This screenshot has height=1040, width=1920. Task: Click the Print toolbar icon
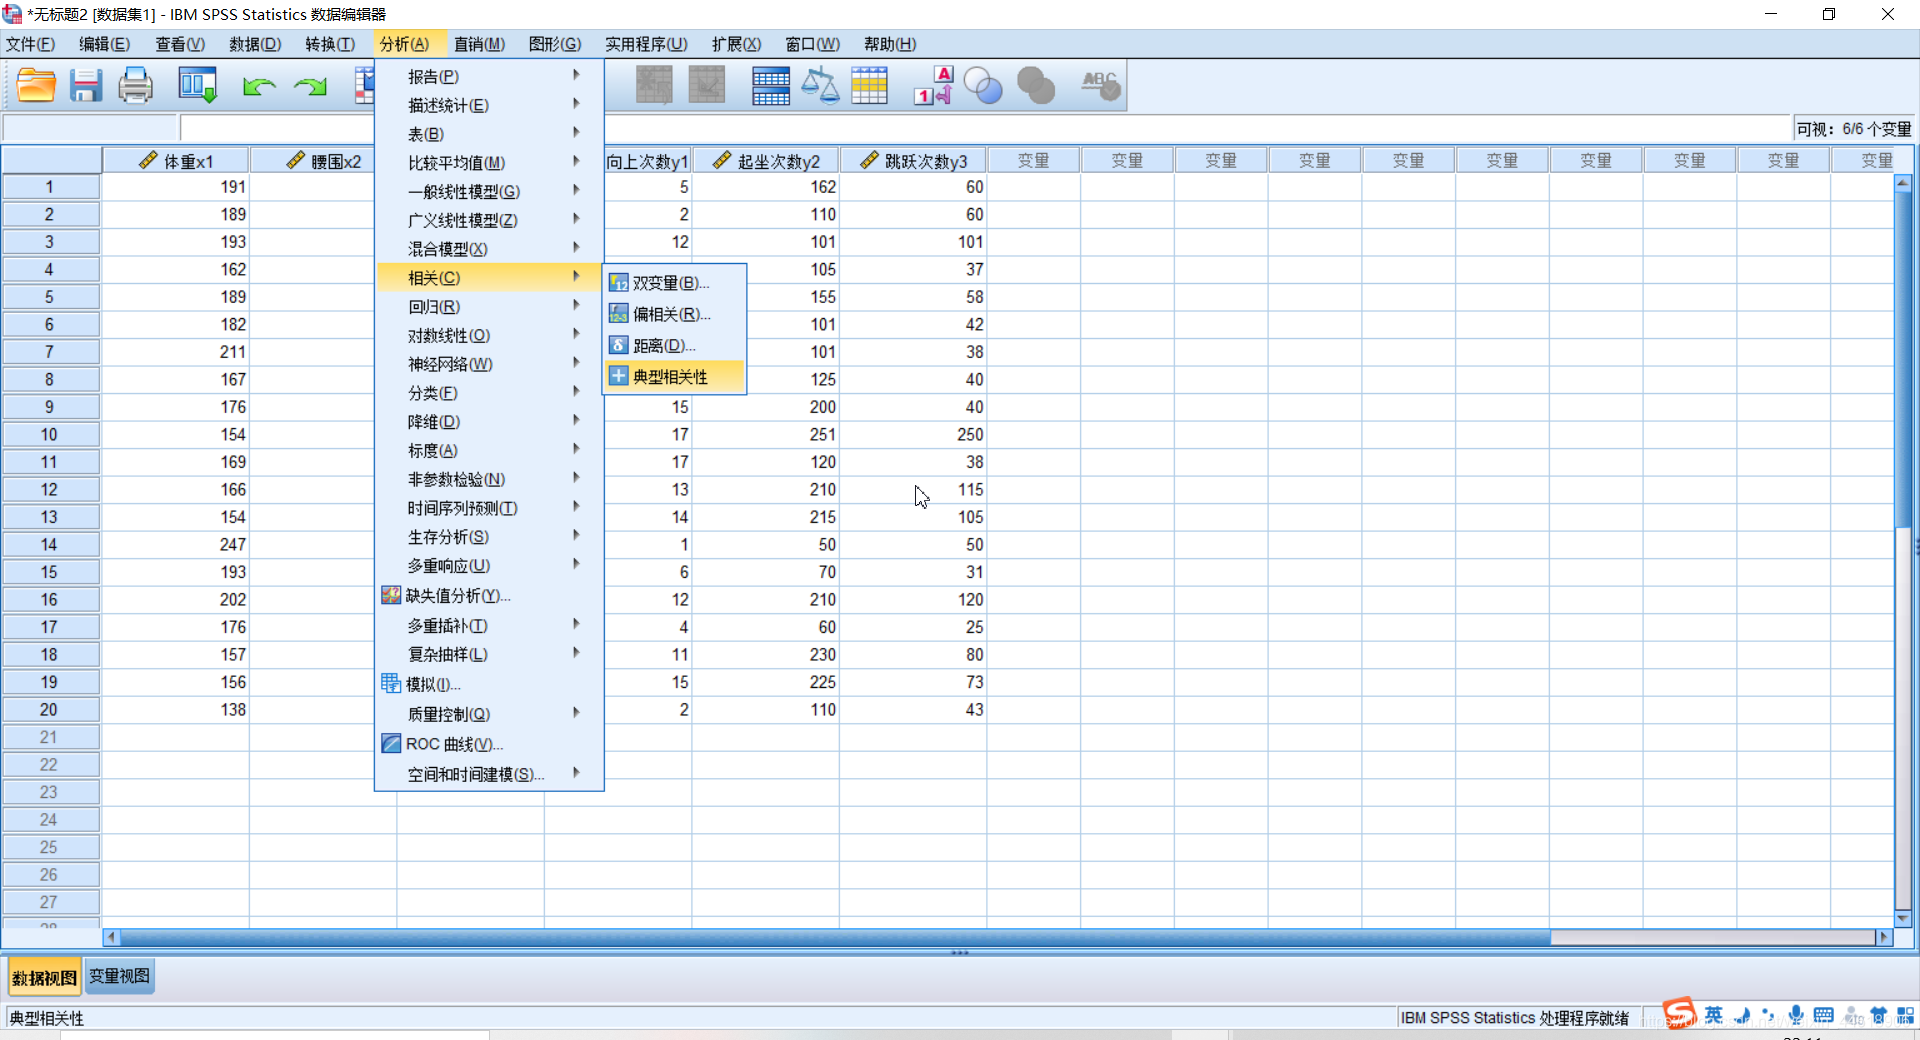pos(136,86)
